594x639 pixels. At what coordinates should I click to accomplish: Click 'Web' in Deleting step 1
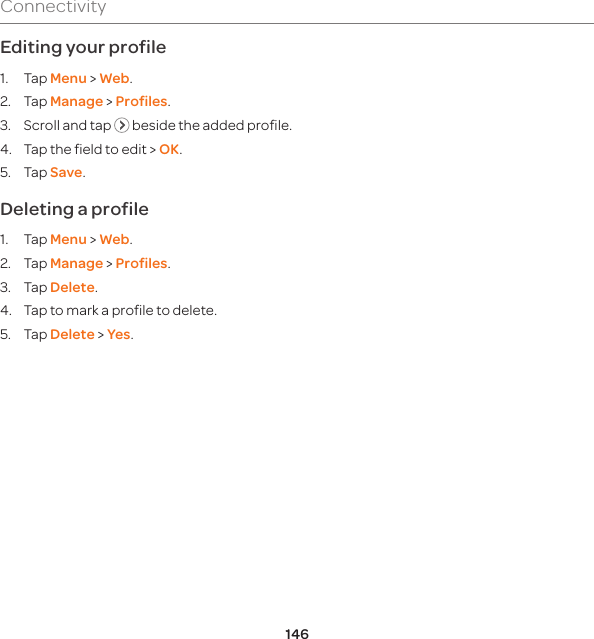point(114,240)
